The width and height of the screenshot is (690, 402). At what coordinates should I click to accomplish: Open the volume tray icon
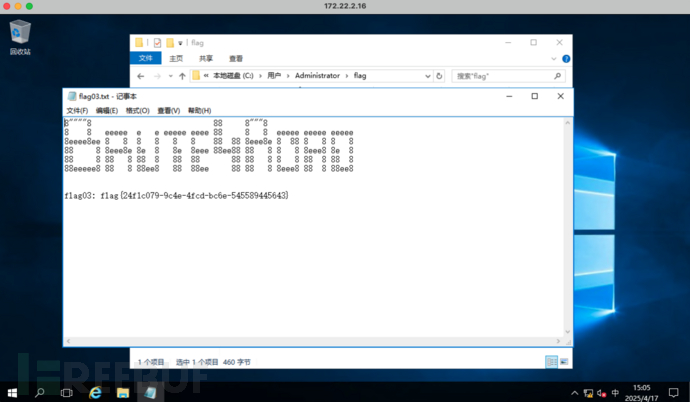pos(602,393)
